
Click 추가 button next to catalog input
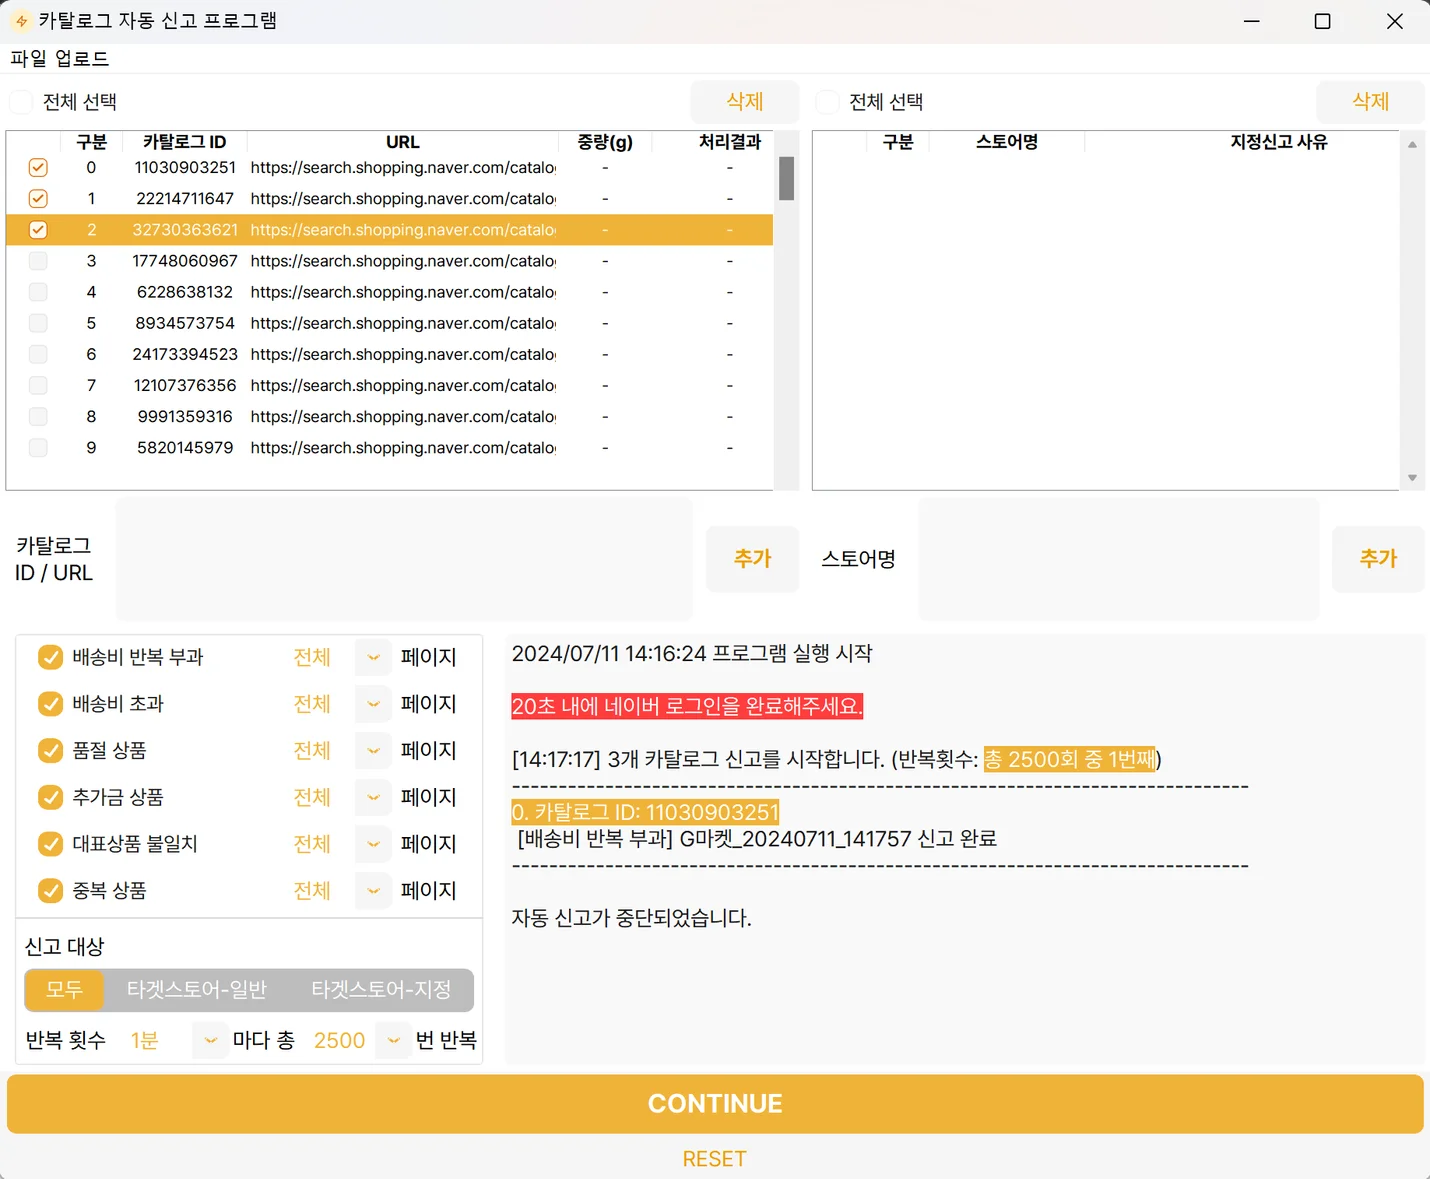(x=753, y=559)
